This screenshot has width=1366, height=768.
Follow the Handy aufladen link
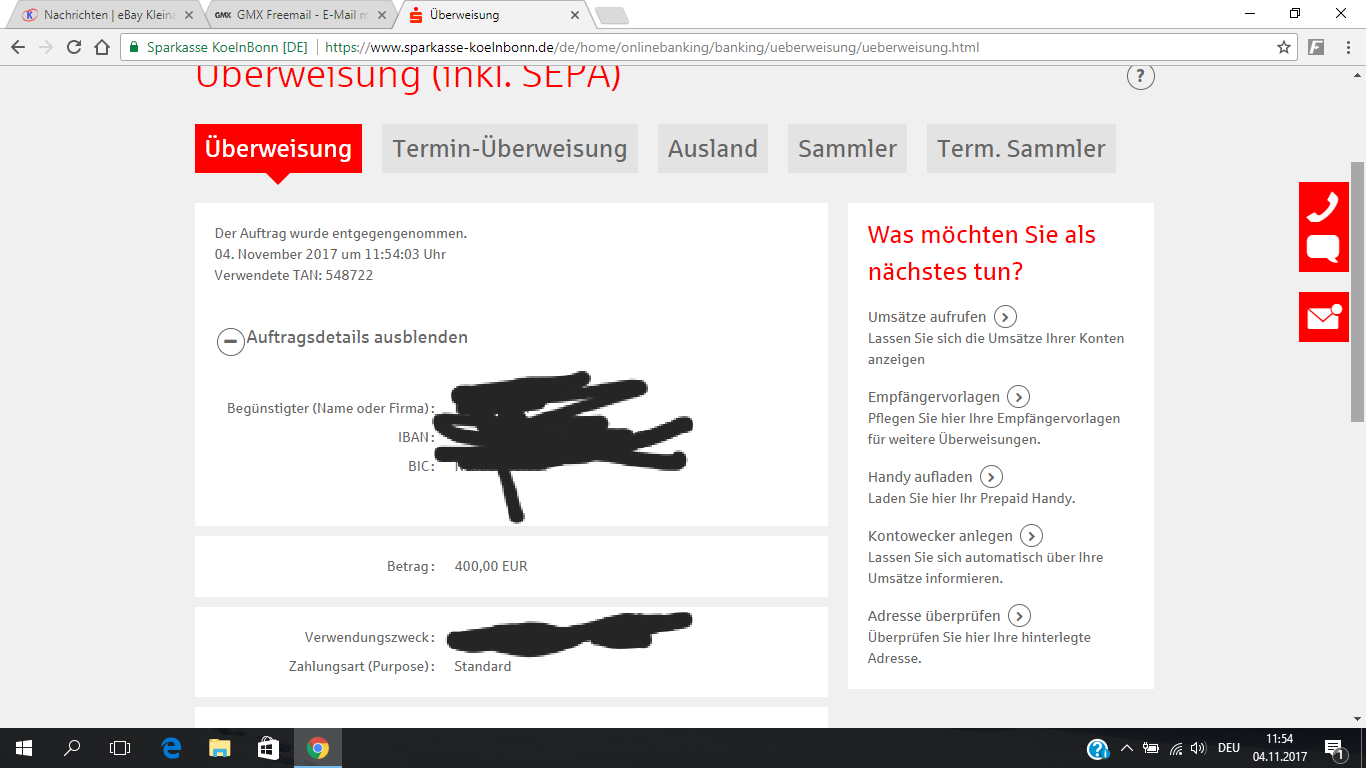pyautogui.click(x=920, y=477)
